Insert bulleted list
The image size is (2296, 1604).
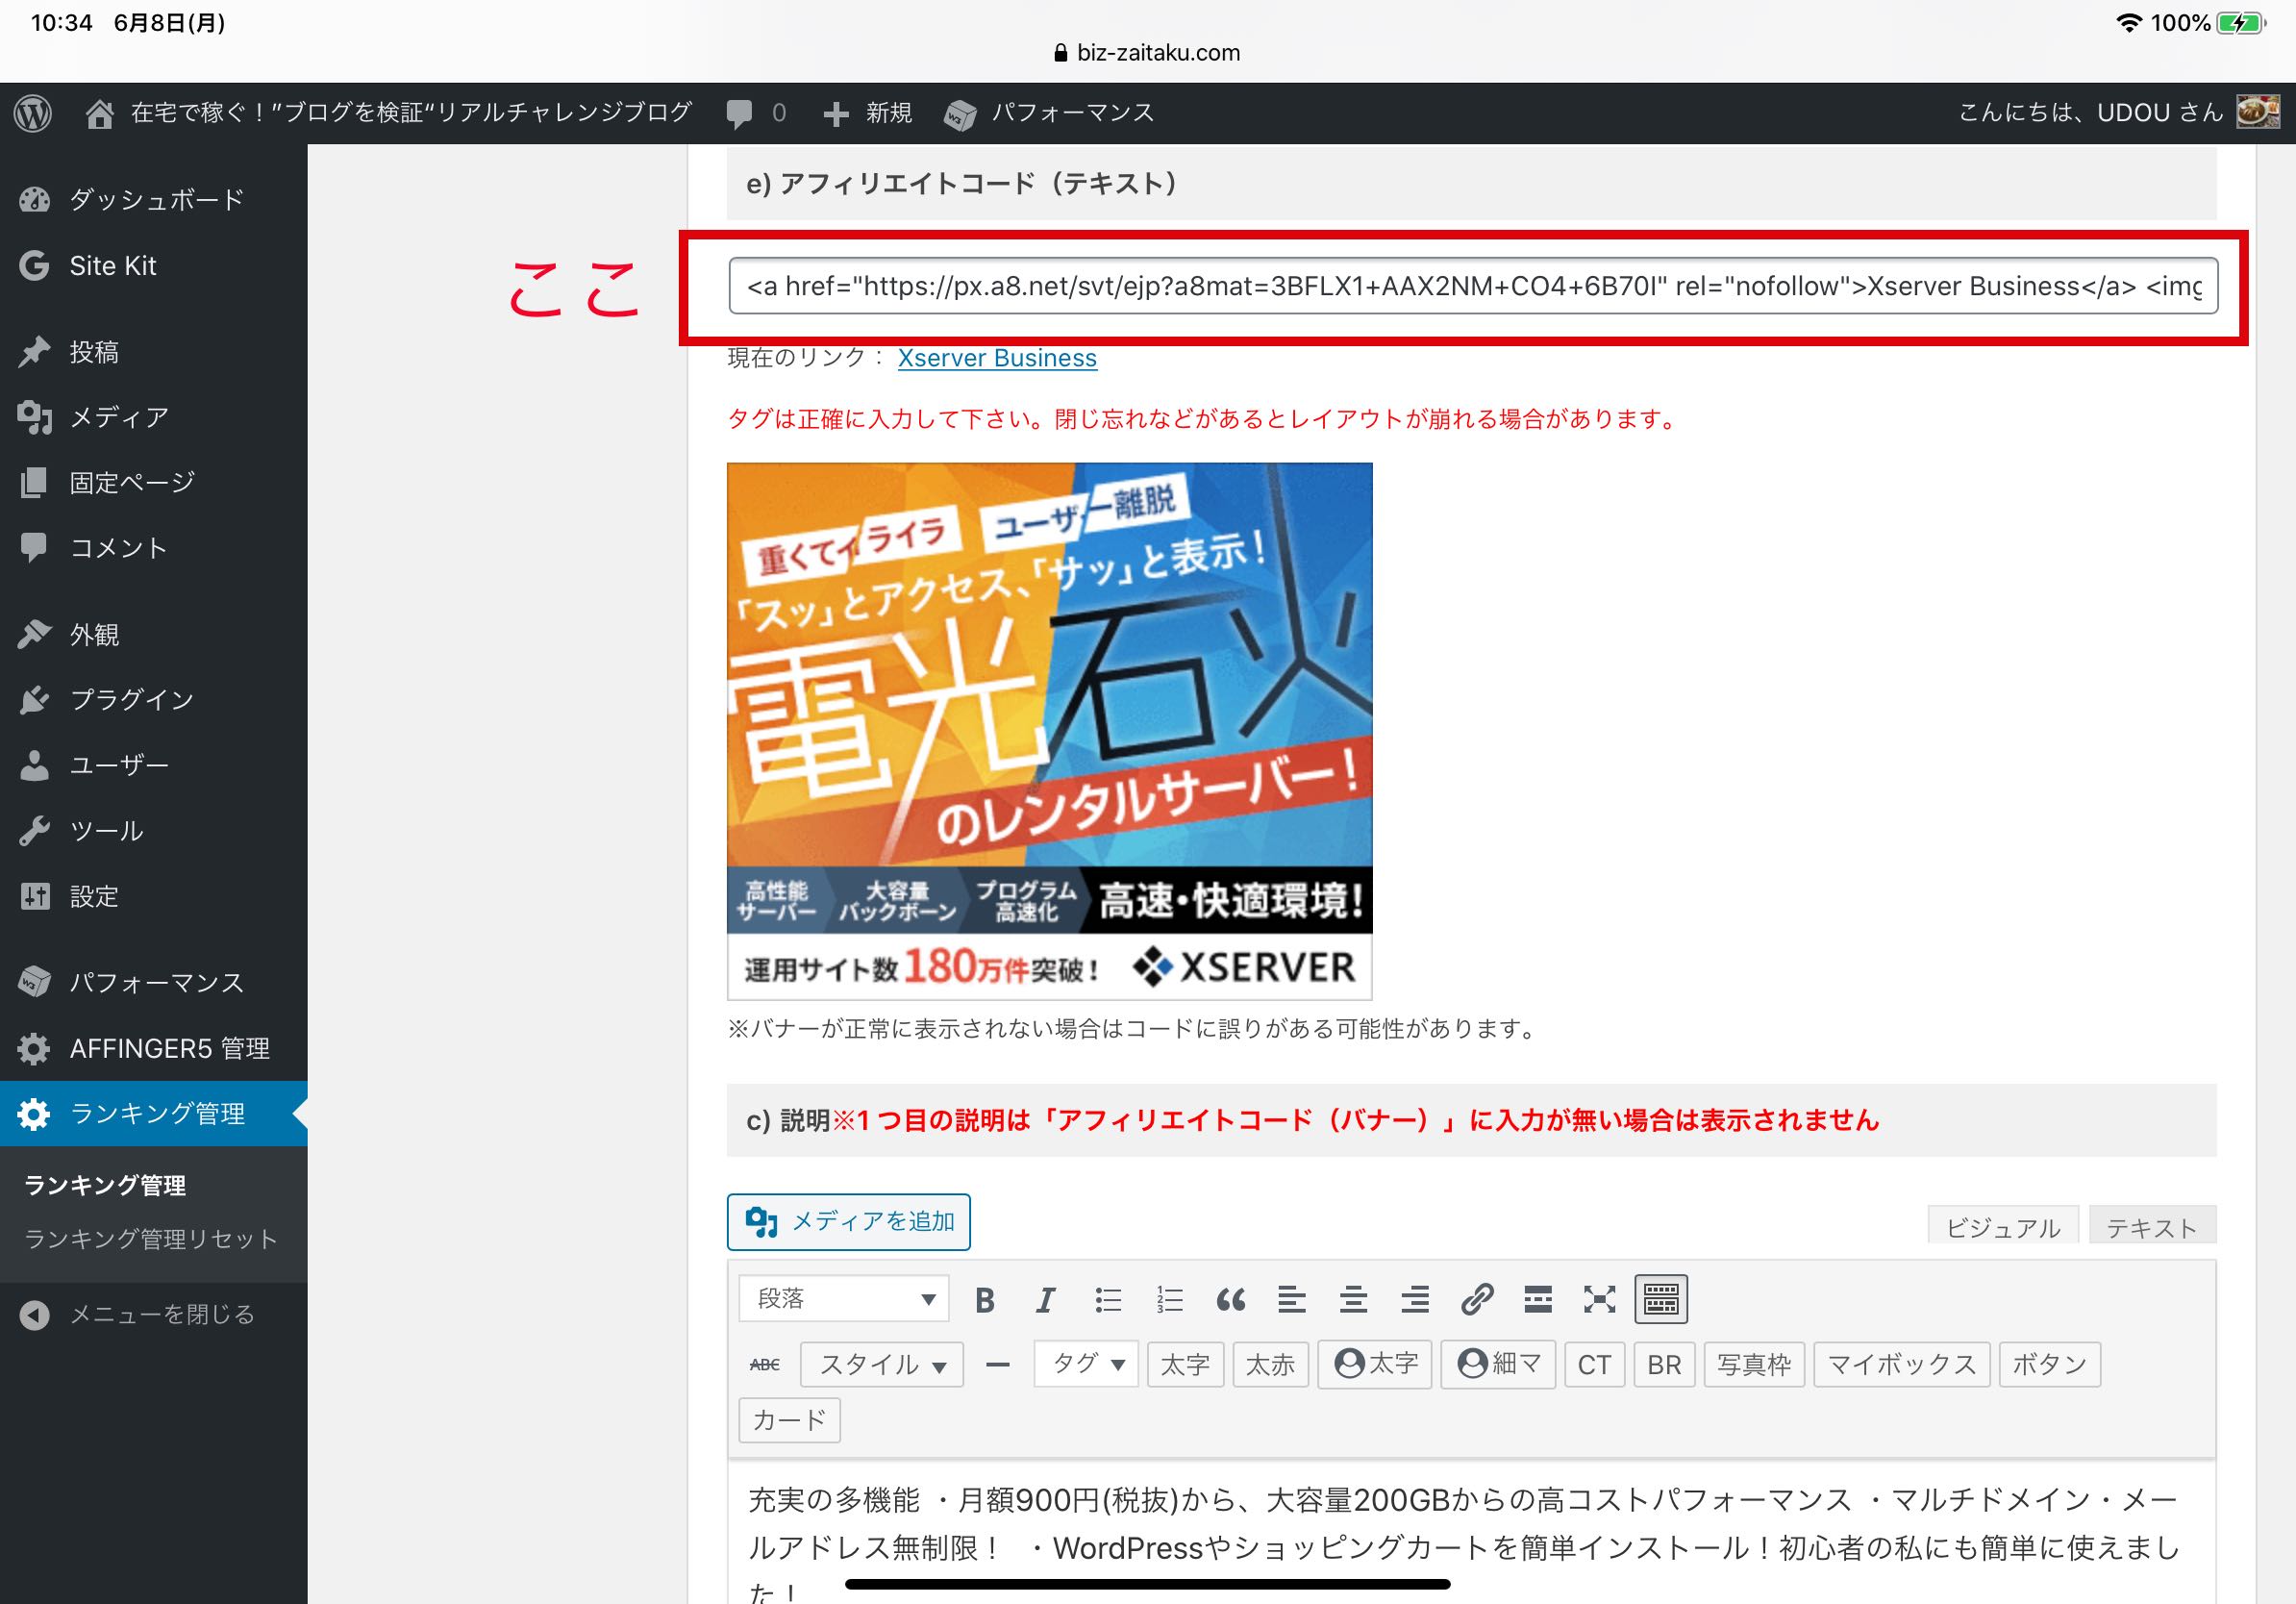[1108, 1299]
